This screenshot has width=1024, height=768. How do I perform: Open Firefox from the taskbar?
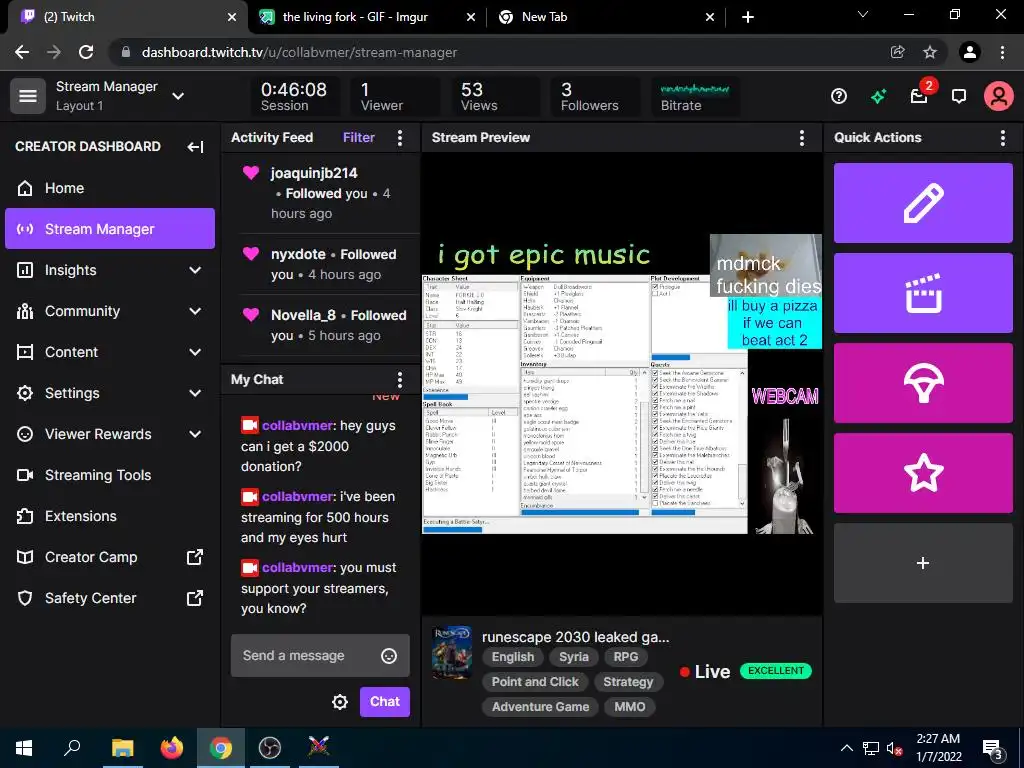pos(172,748)
